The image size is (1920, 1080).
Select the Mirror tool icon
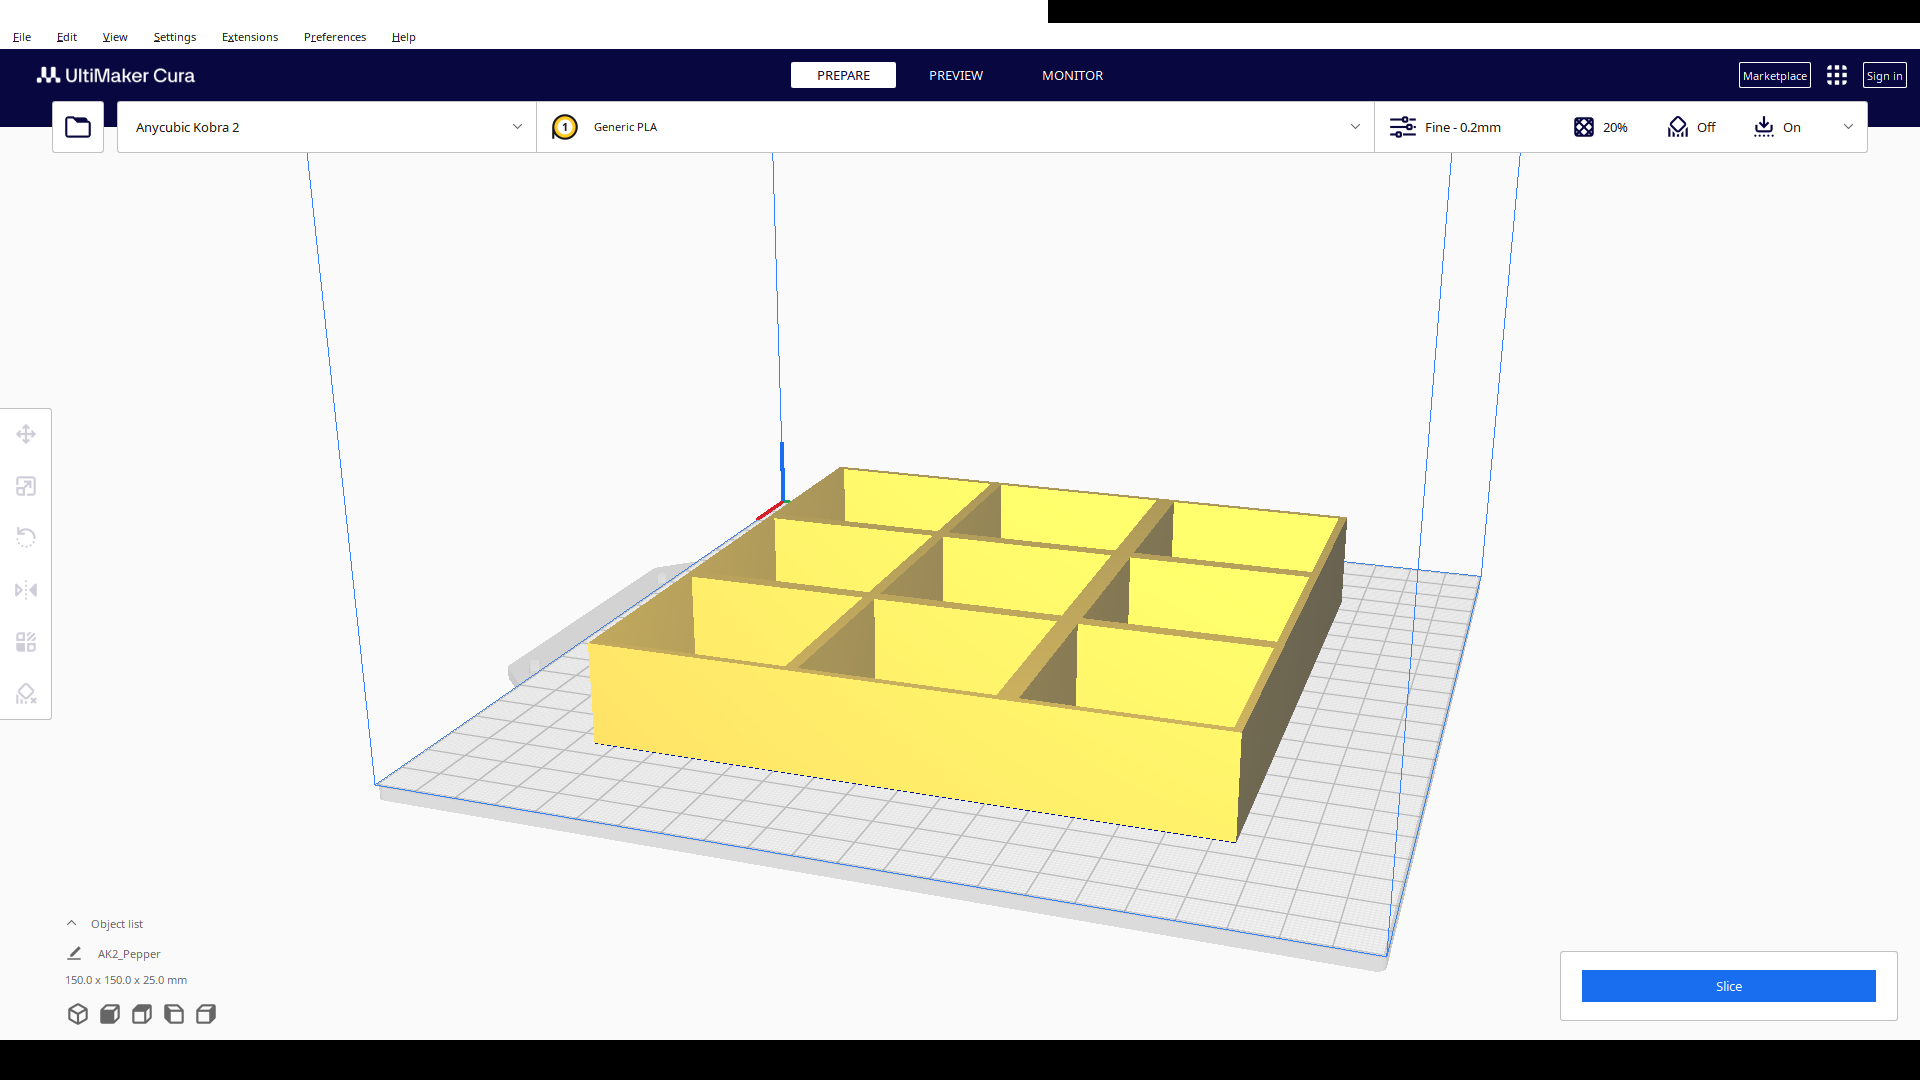[26, 590]
